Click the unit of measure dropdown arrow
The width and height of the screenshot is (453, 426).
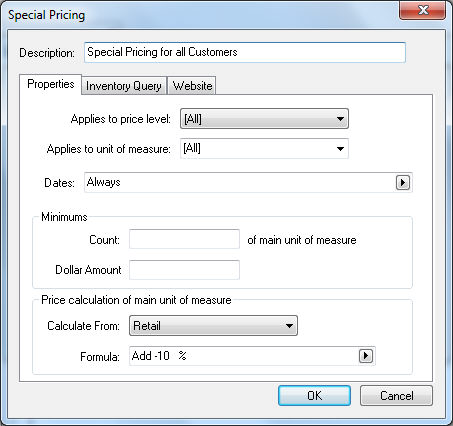[x=340, y=149]
